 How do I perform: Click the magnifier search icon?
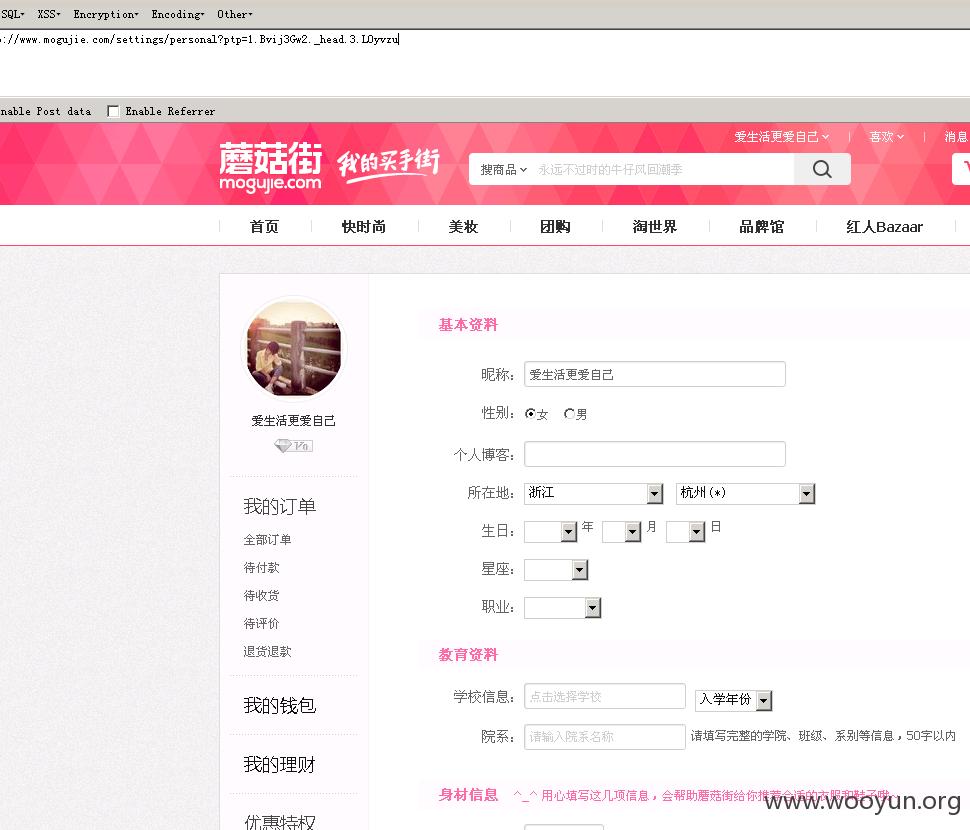coord(822,169)
